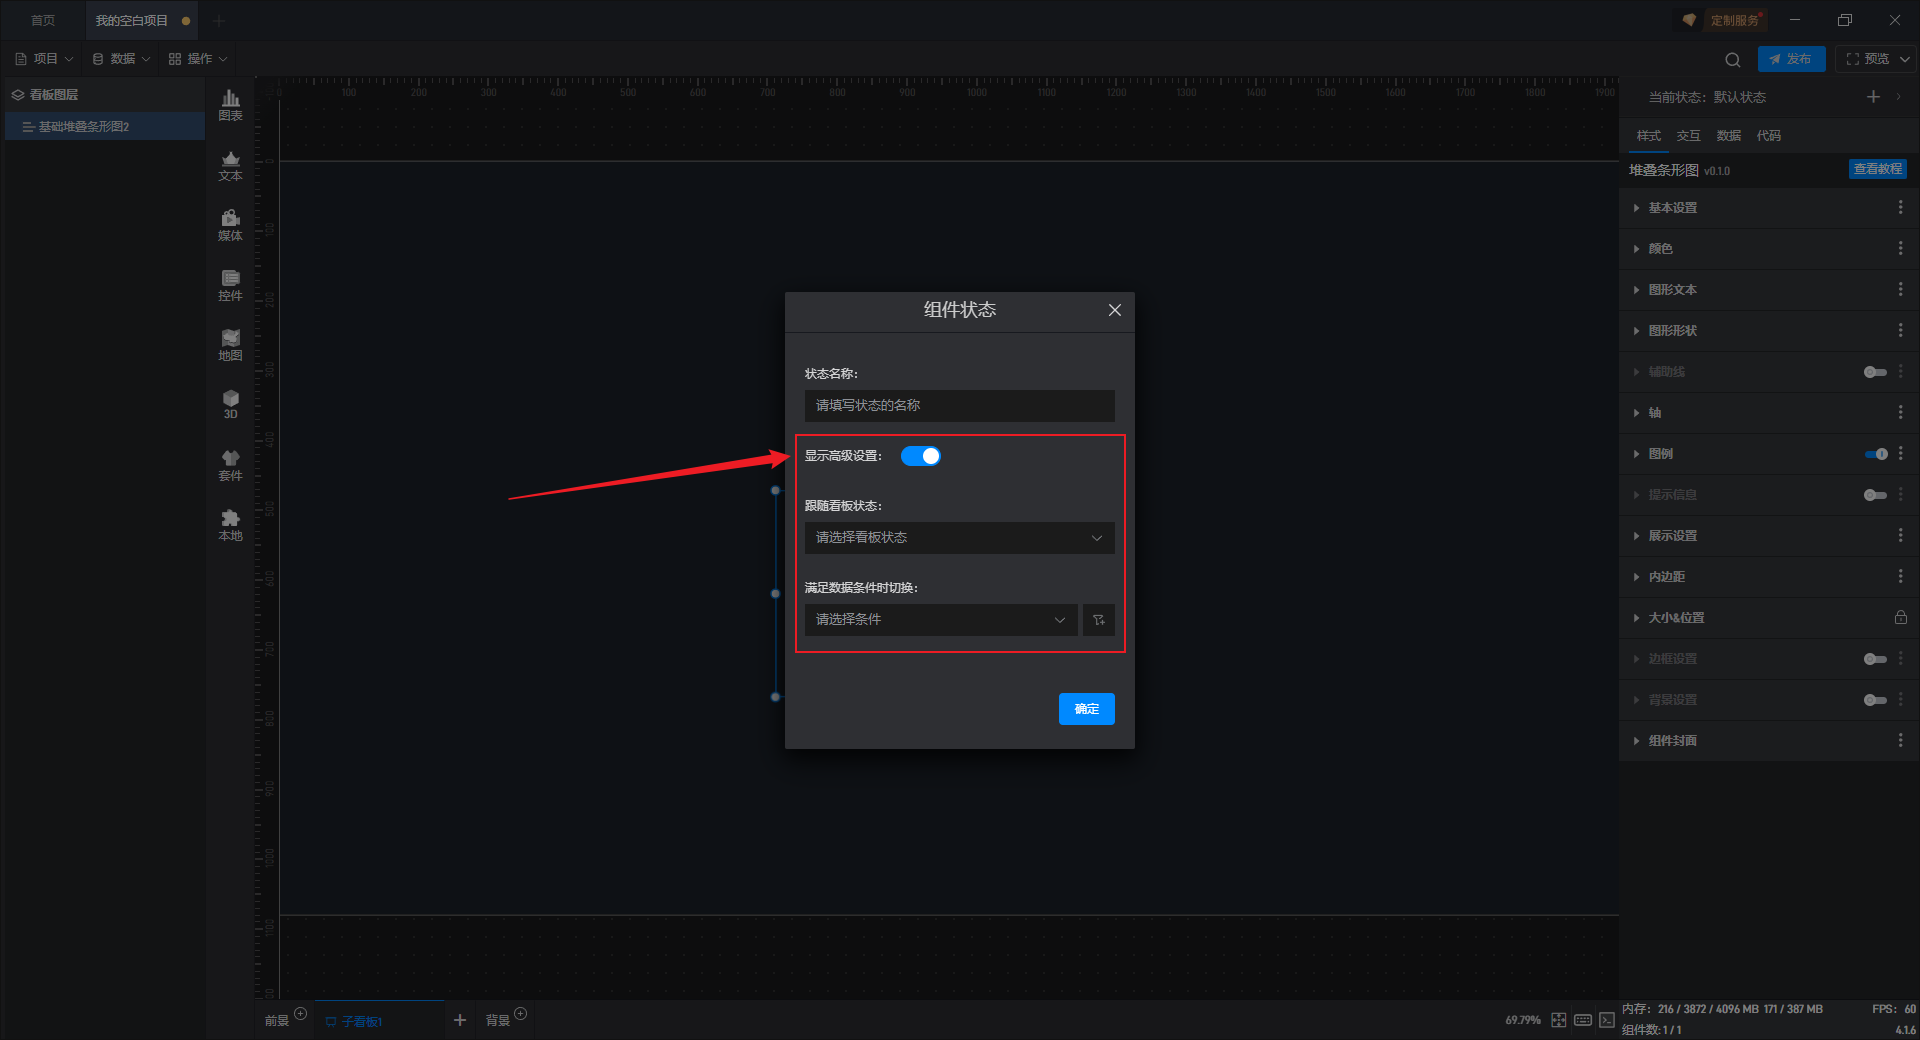
Task: Click the 查看教程 tutorial button
Action: (1878, 169)
